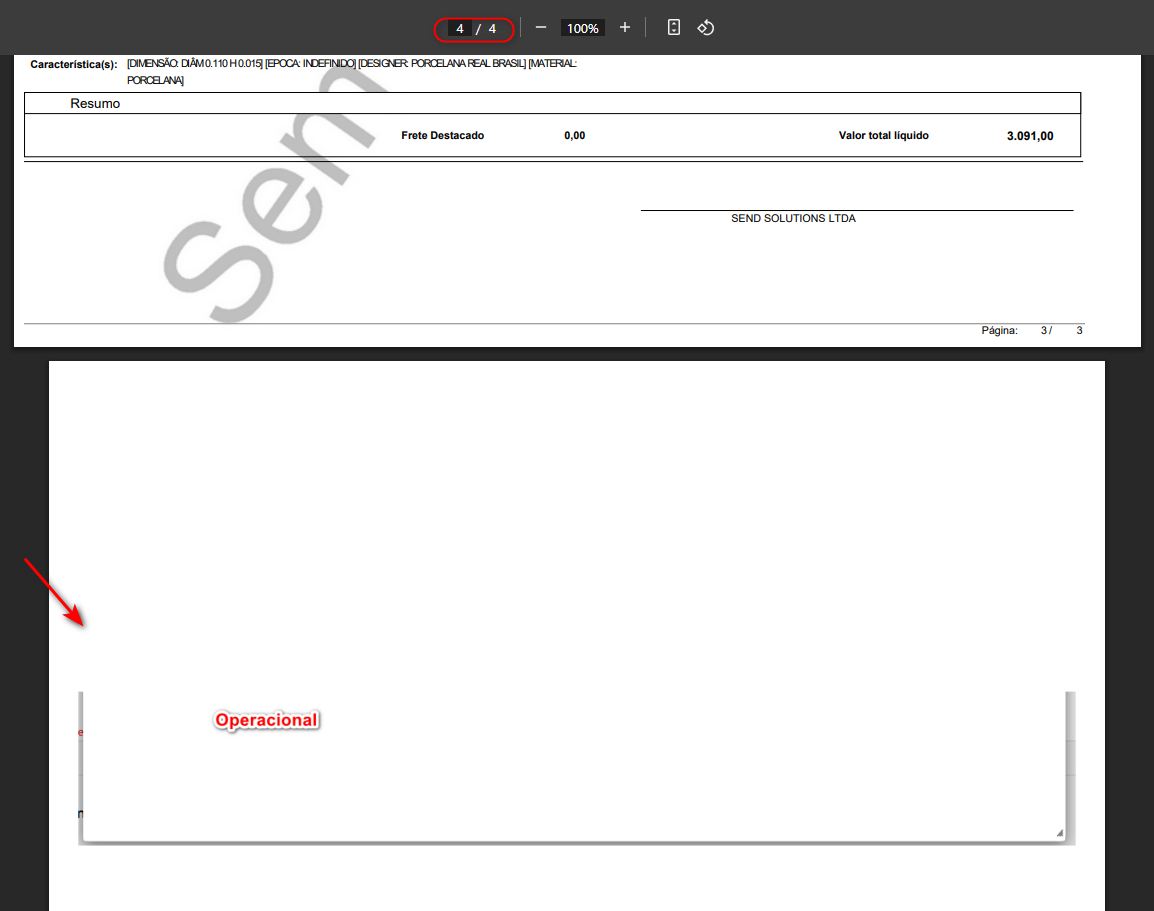Click the red arrow annotation

click(x=54, y=592)
